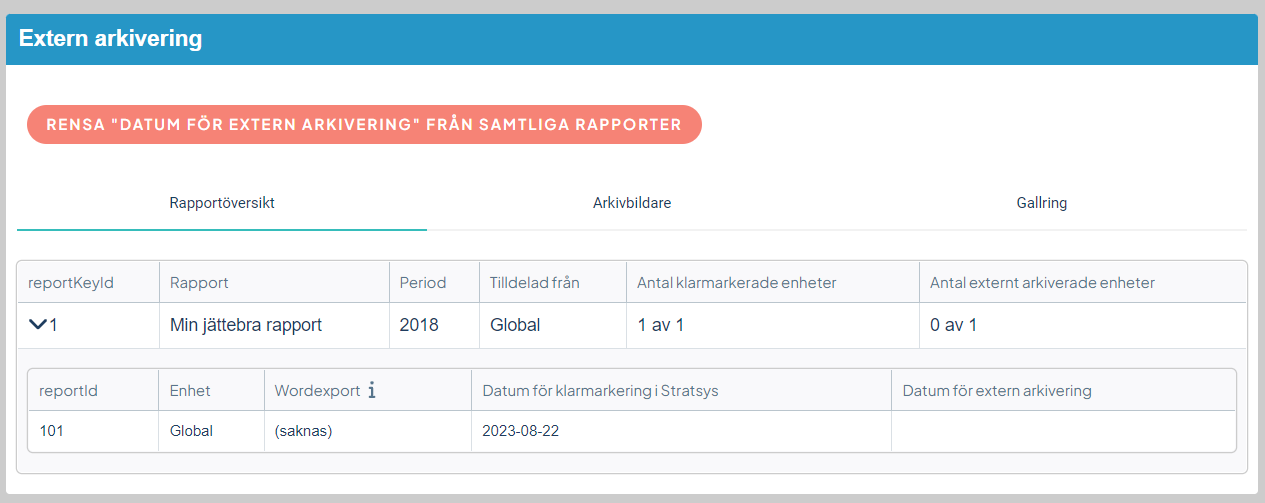The image size is (1265, 503).
Task: Collapse report row 1 with the chevron
Action: 38,324
